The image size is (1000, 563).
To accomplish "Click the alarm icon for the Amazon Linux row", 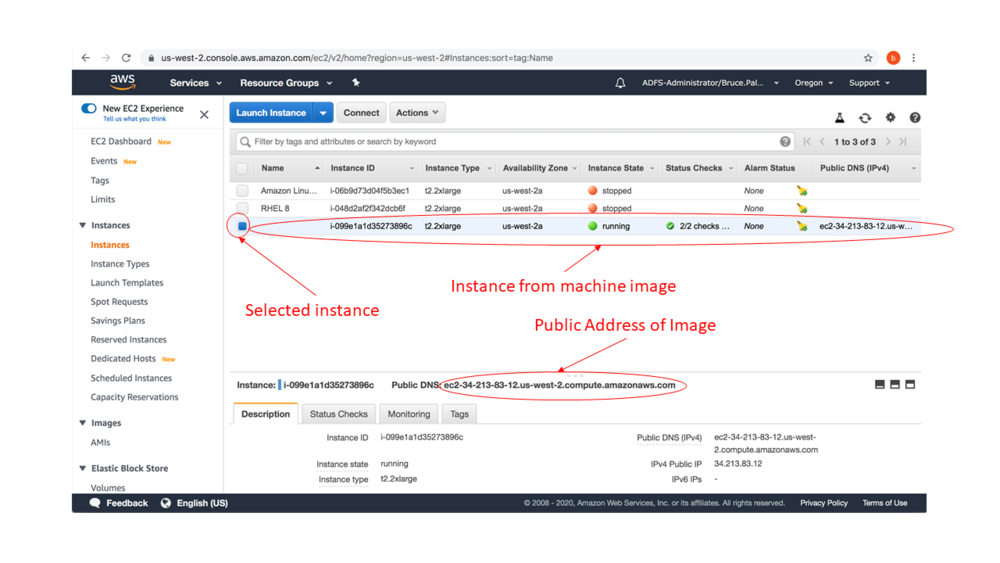I will pos(802,191).
